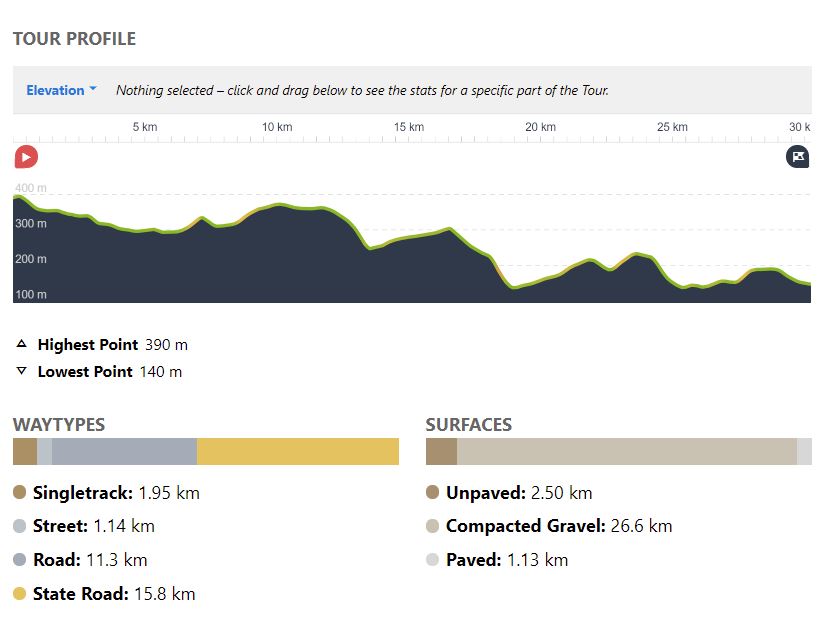Click the Unpaved legend dot

(x=433, y=493)
